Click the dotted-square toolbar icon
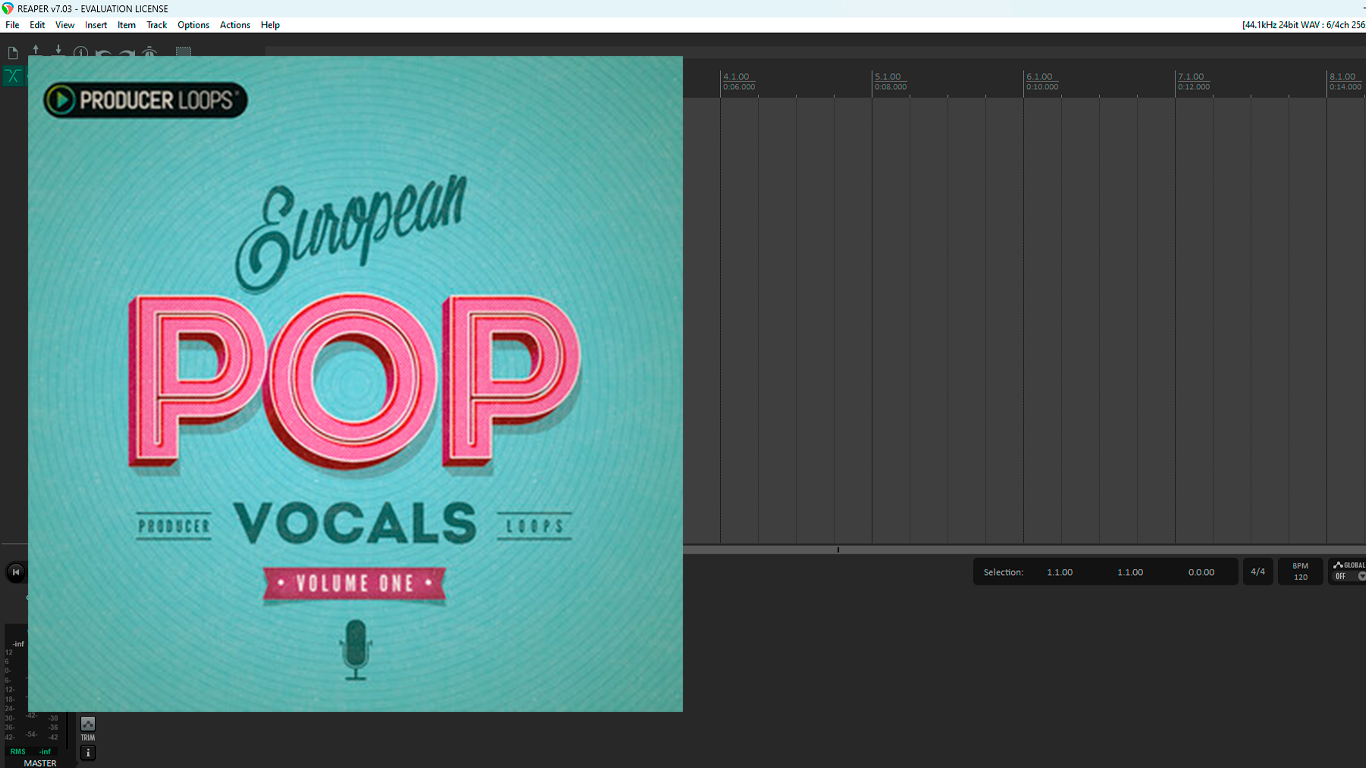Screen dimensions: 1366x768 (184, 52)
